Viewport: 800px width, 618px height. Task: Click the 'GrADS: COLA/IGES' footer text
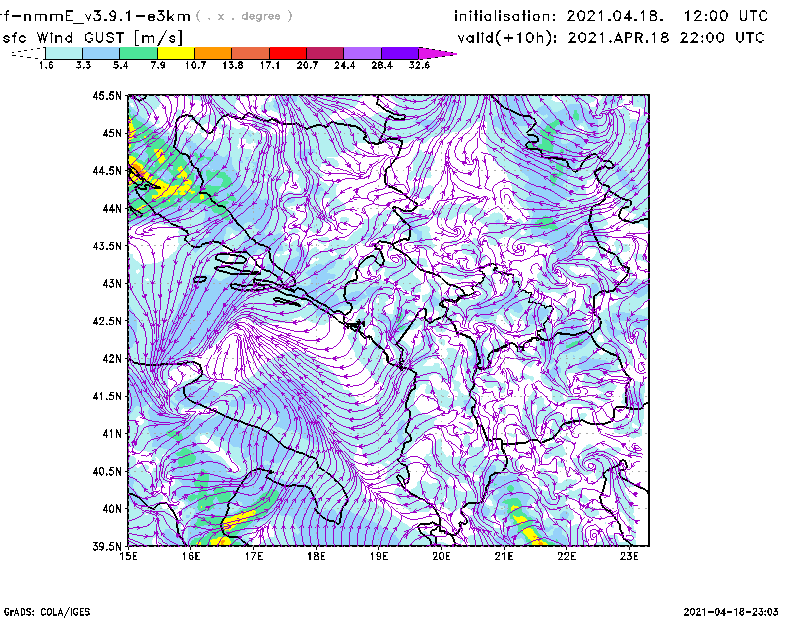tap(47, 612)
